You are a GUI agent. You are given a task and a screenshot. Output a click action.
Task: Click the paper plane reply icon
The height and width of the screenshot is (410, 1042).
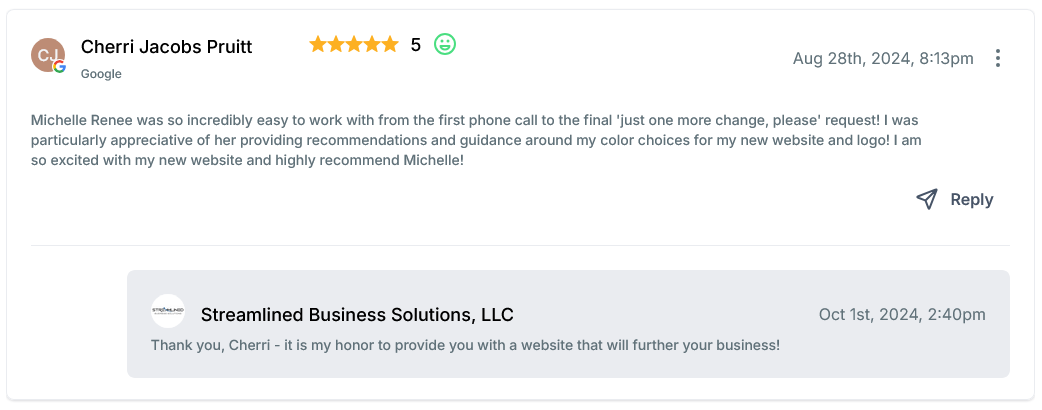927,199
